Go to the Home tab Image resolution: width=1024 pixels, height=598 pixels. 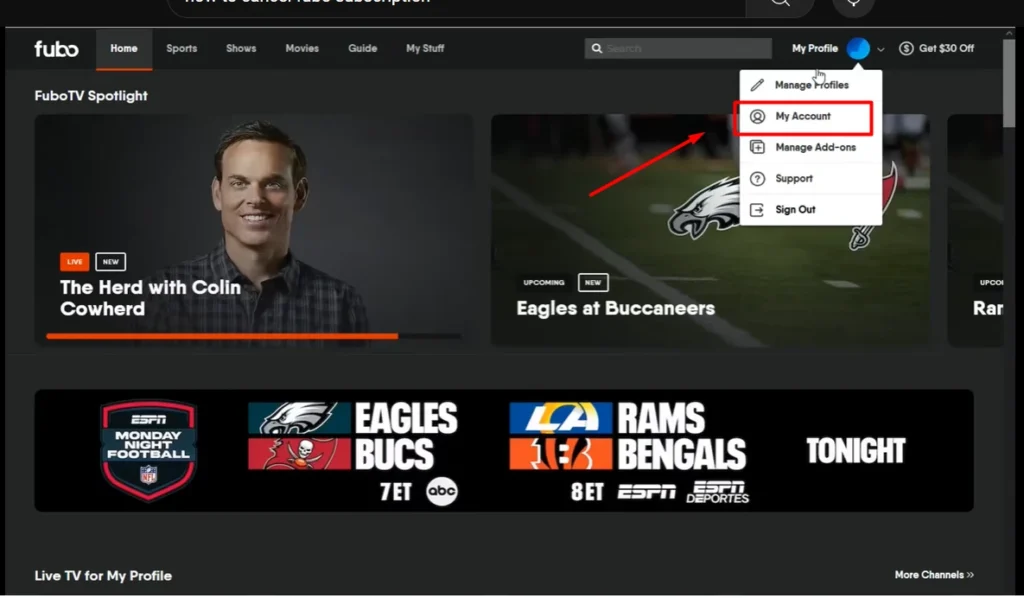click(x=124, y=49)
